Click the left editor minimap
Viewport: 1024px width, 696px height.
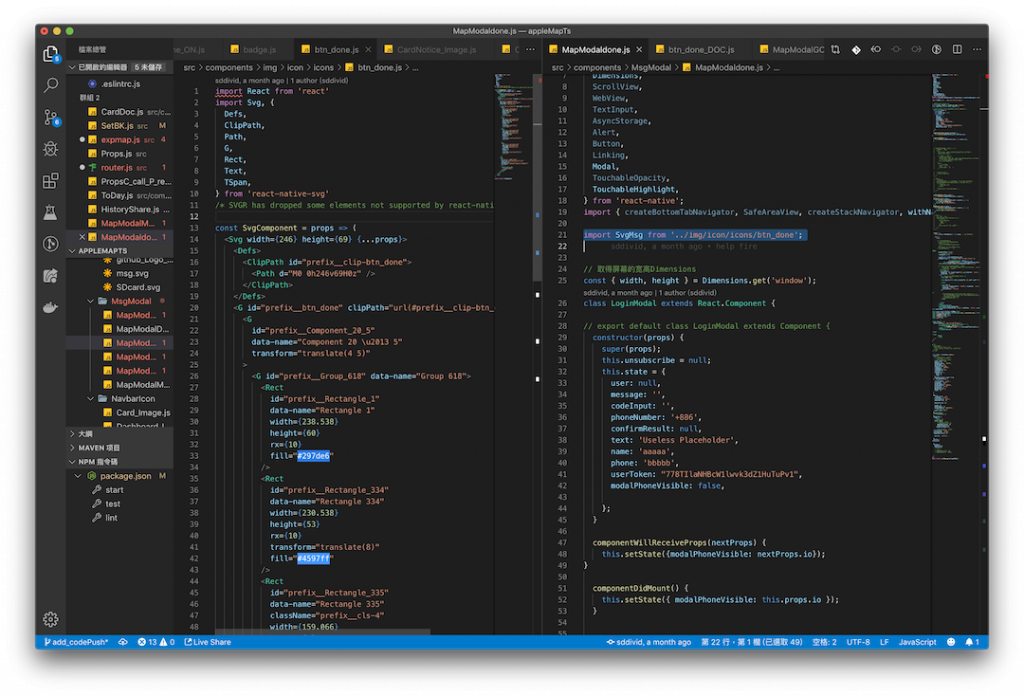(513, 126)
